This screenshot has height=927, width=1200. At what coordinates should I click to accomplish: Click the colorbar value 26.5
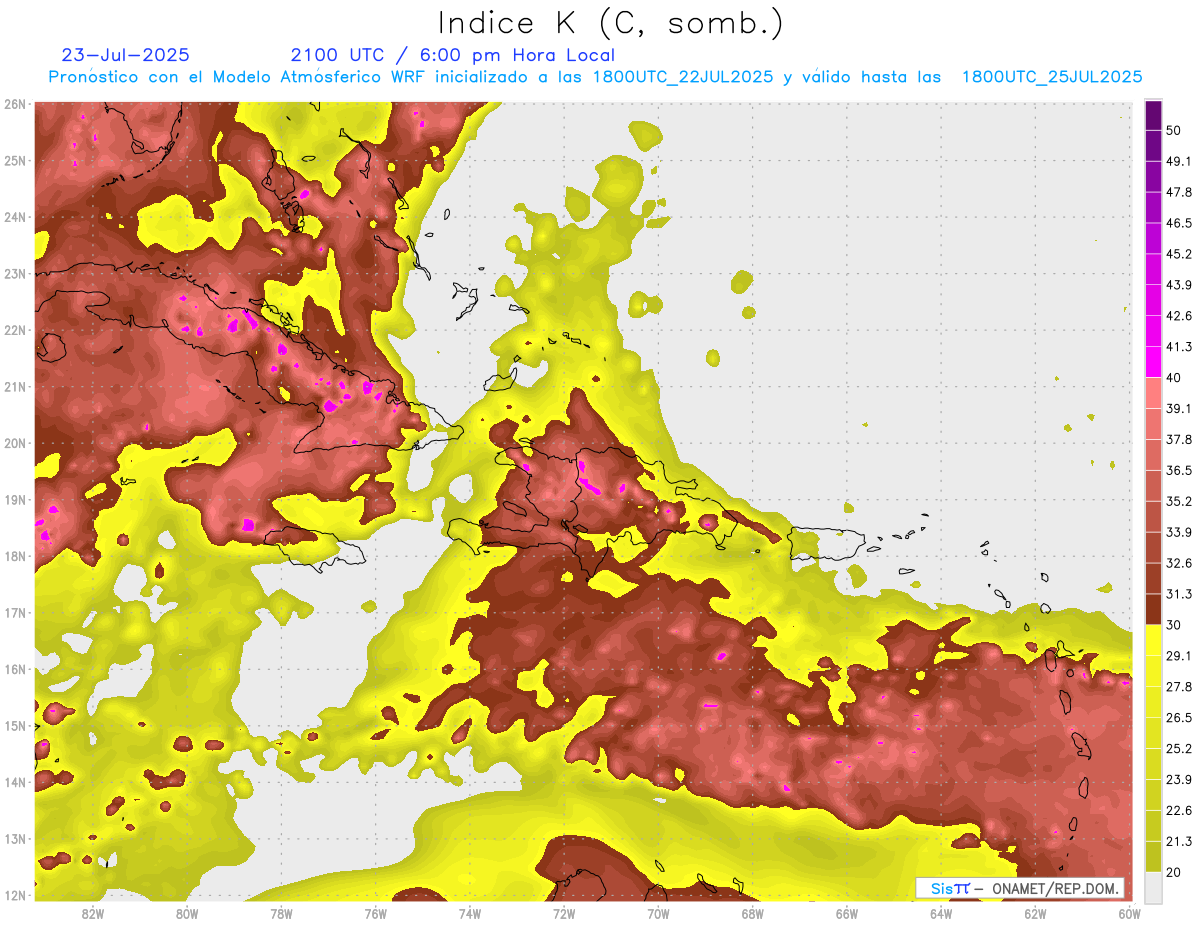click(x=1179, y=718)
